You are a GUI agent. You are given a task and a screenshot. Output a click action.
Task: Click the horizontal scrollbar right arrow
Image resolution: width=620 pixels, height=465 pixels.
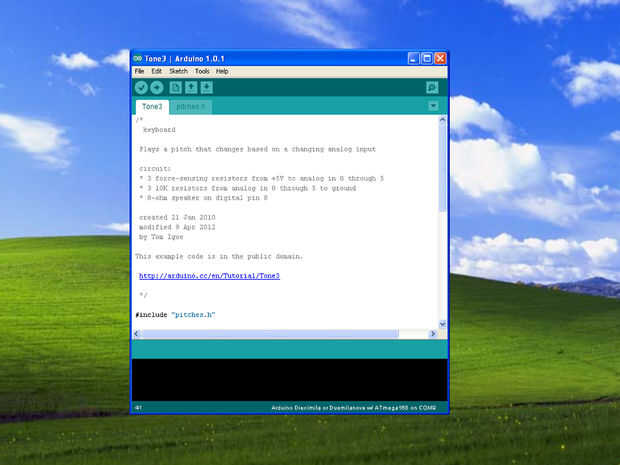pos(433,334)
